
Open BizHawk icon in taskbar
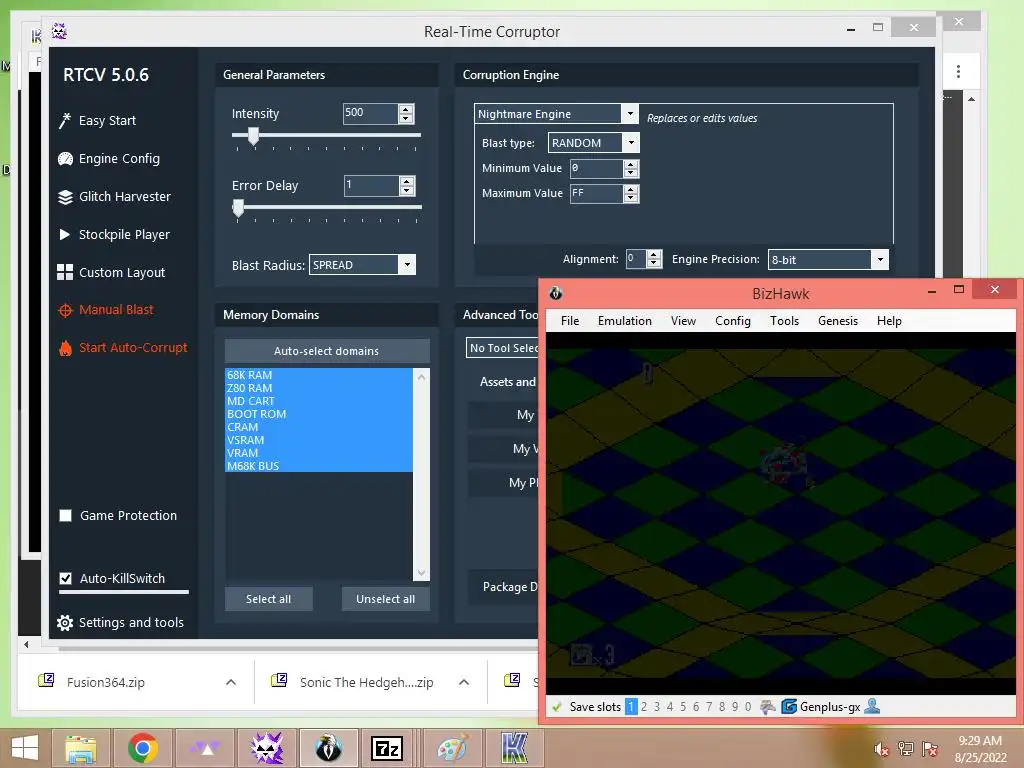tap(329, 748)
